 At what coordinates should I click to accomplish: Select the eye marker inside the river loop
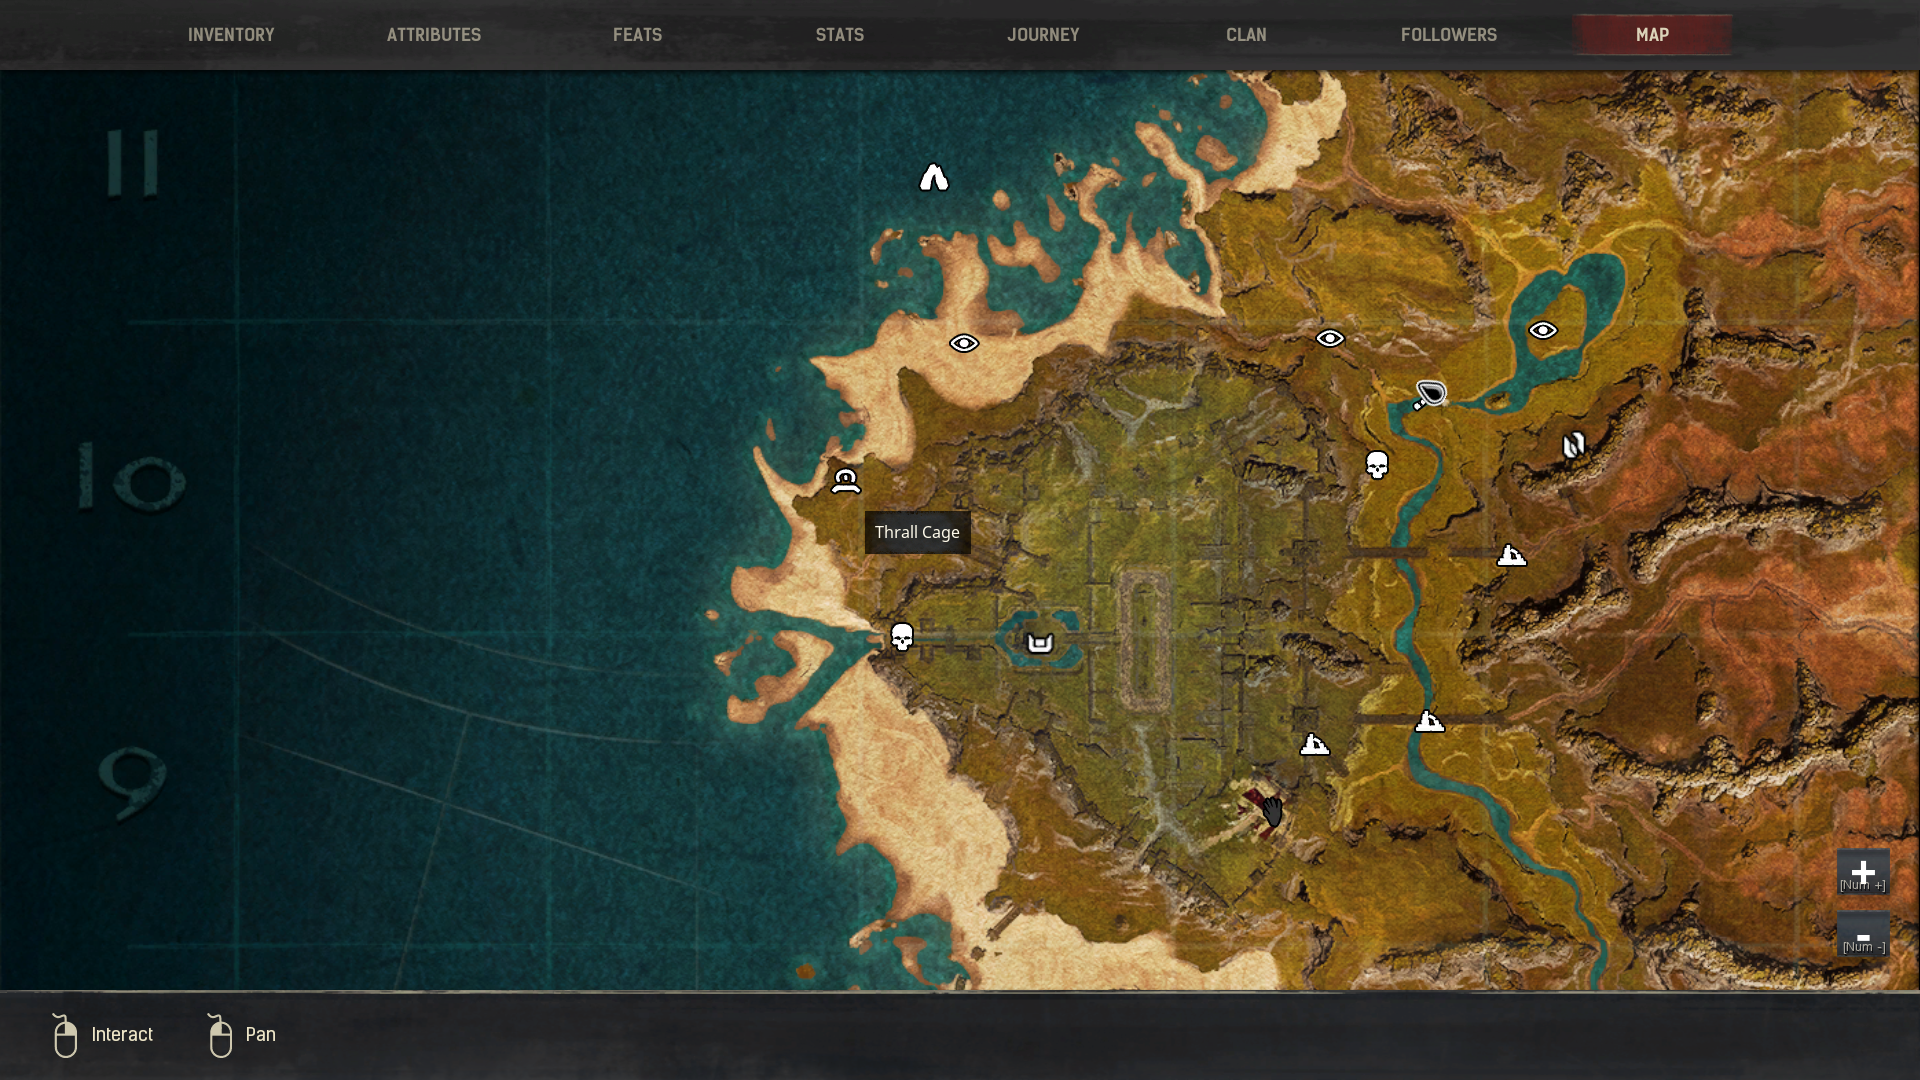pos(1542,330)
